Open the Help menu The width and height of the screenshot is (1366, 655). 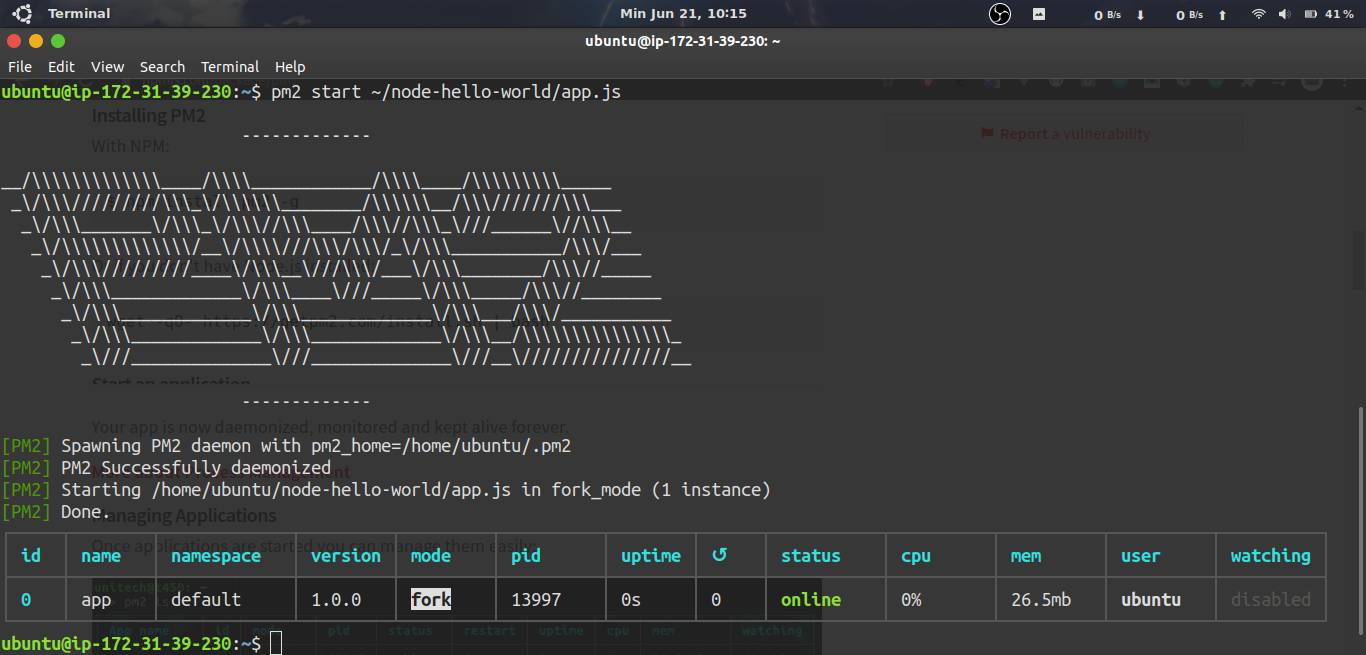click(290, 67)
